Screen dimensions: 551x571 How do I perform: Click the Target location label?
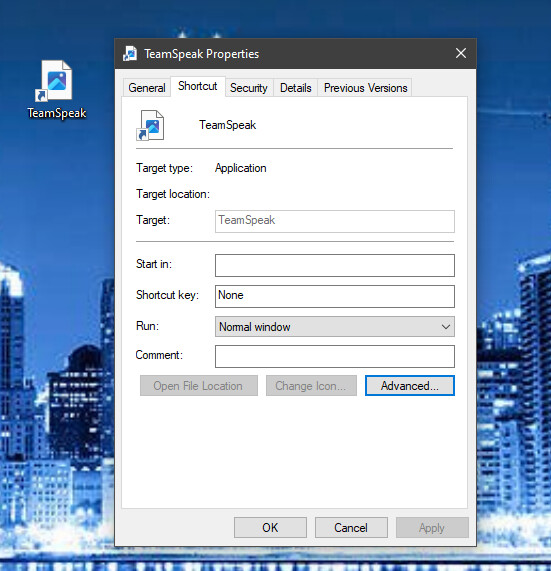pyautogui.click(x=173, y=194)
